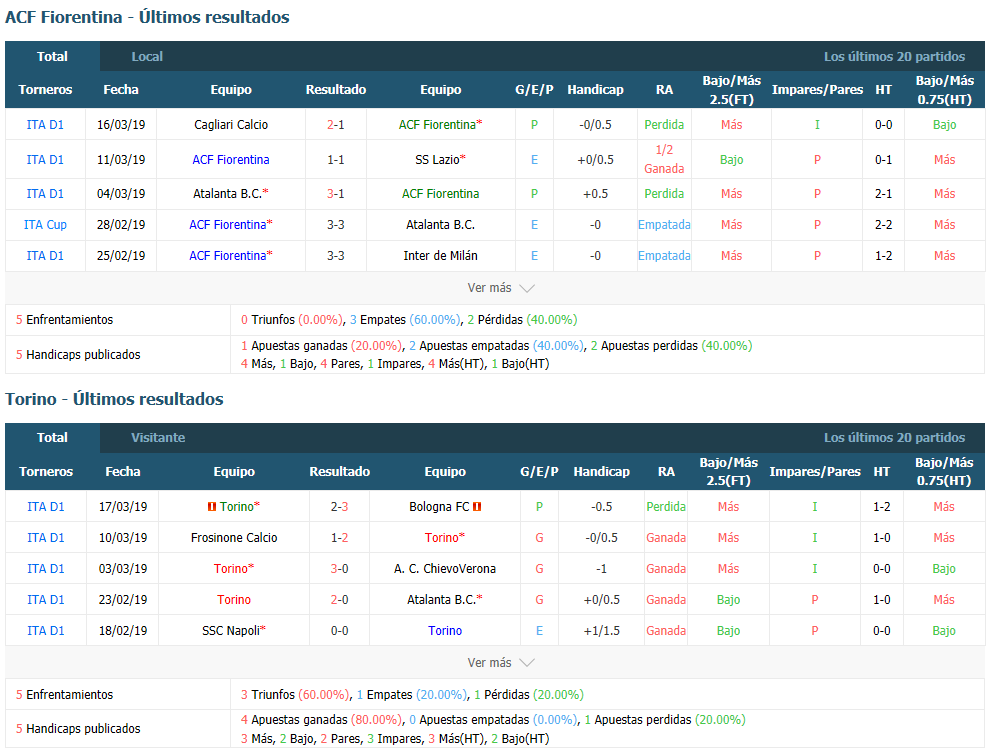Image resolution: width=990 pixels, height=752 pixels.
Task: Click Frosinone Calcio team name
Action: (234, 537)
